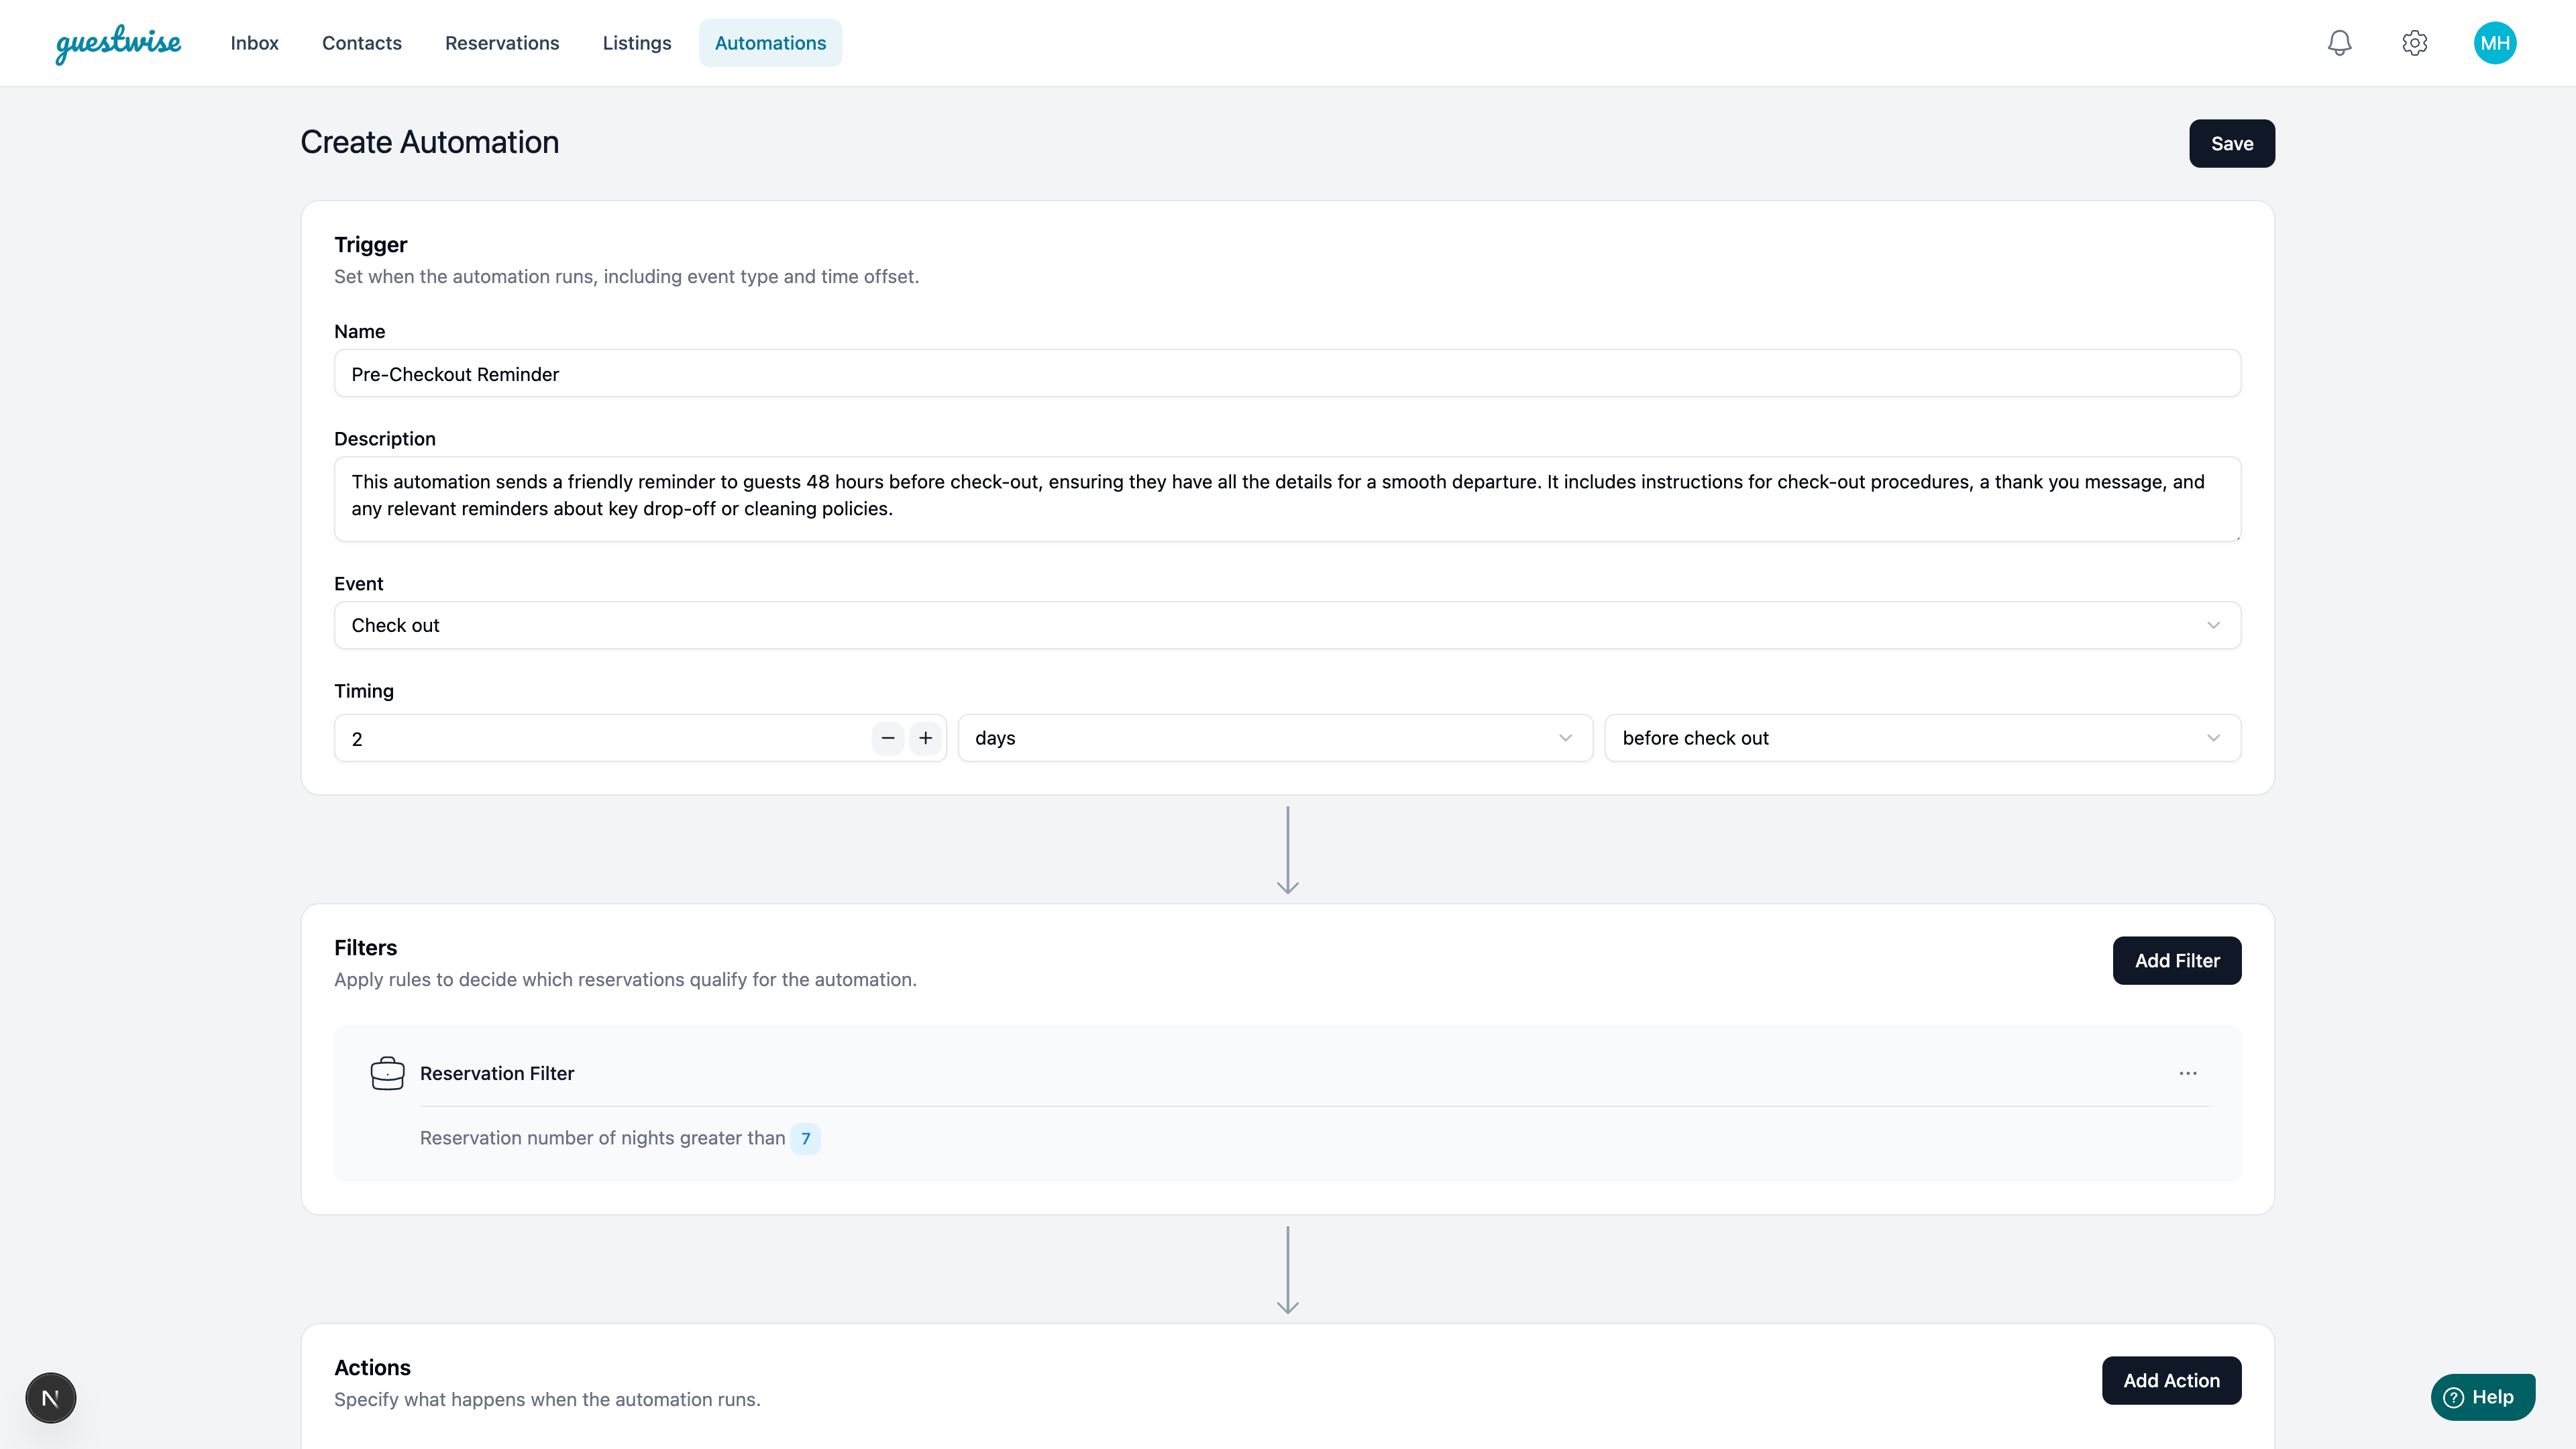This screenshot has width=2576, height=1449.
Task: Click the guestwise logo
Action: [x=118, y=43]
